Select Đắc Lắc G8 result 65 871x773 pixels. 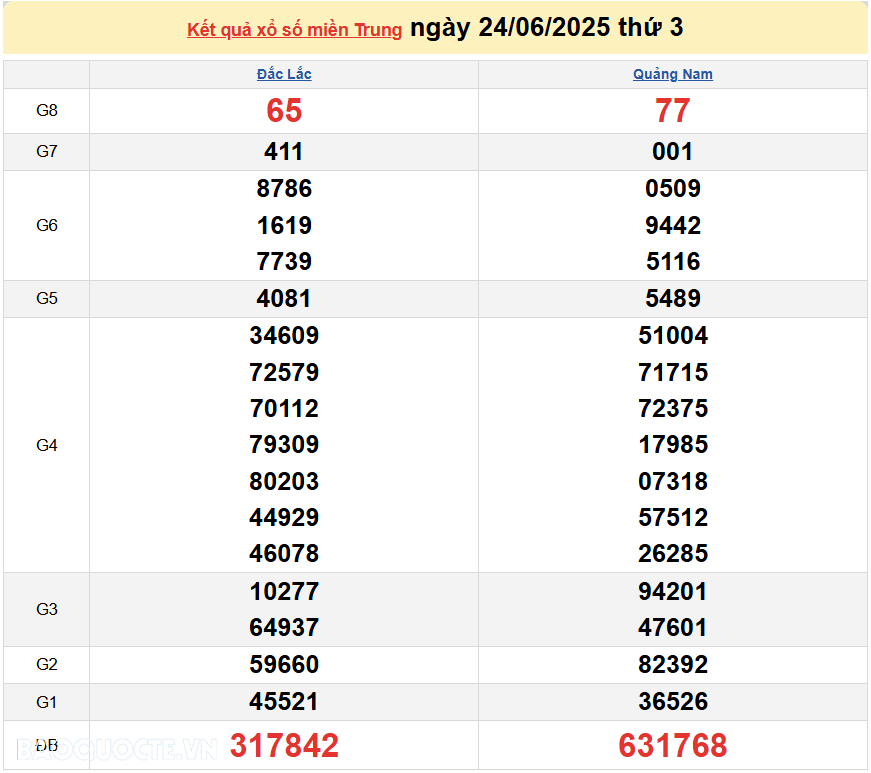tap(284, 111)
